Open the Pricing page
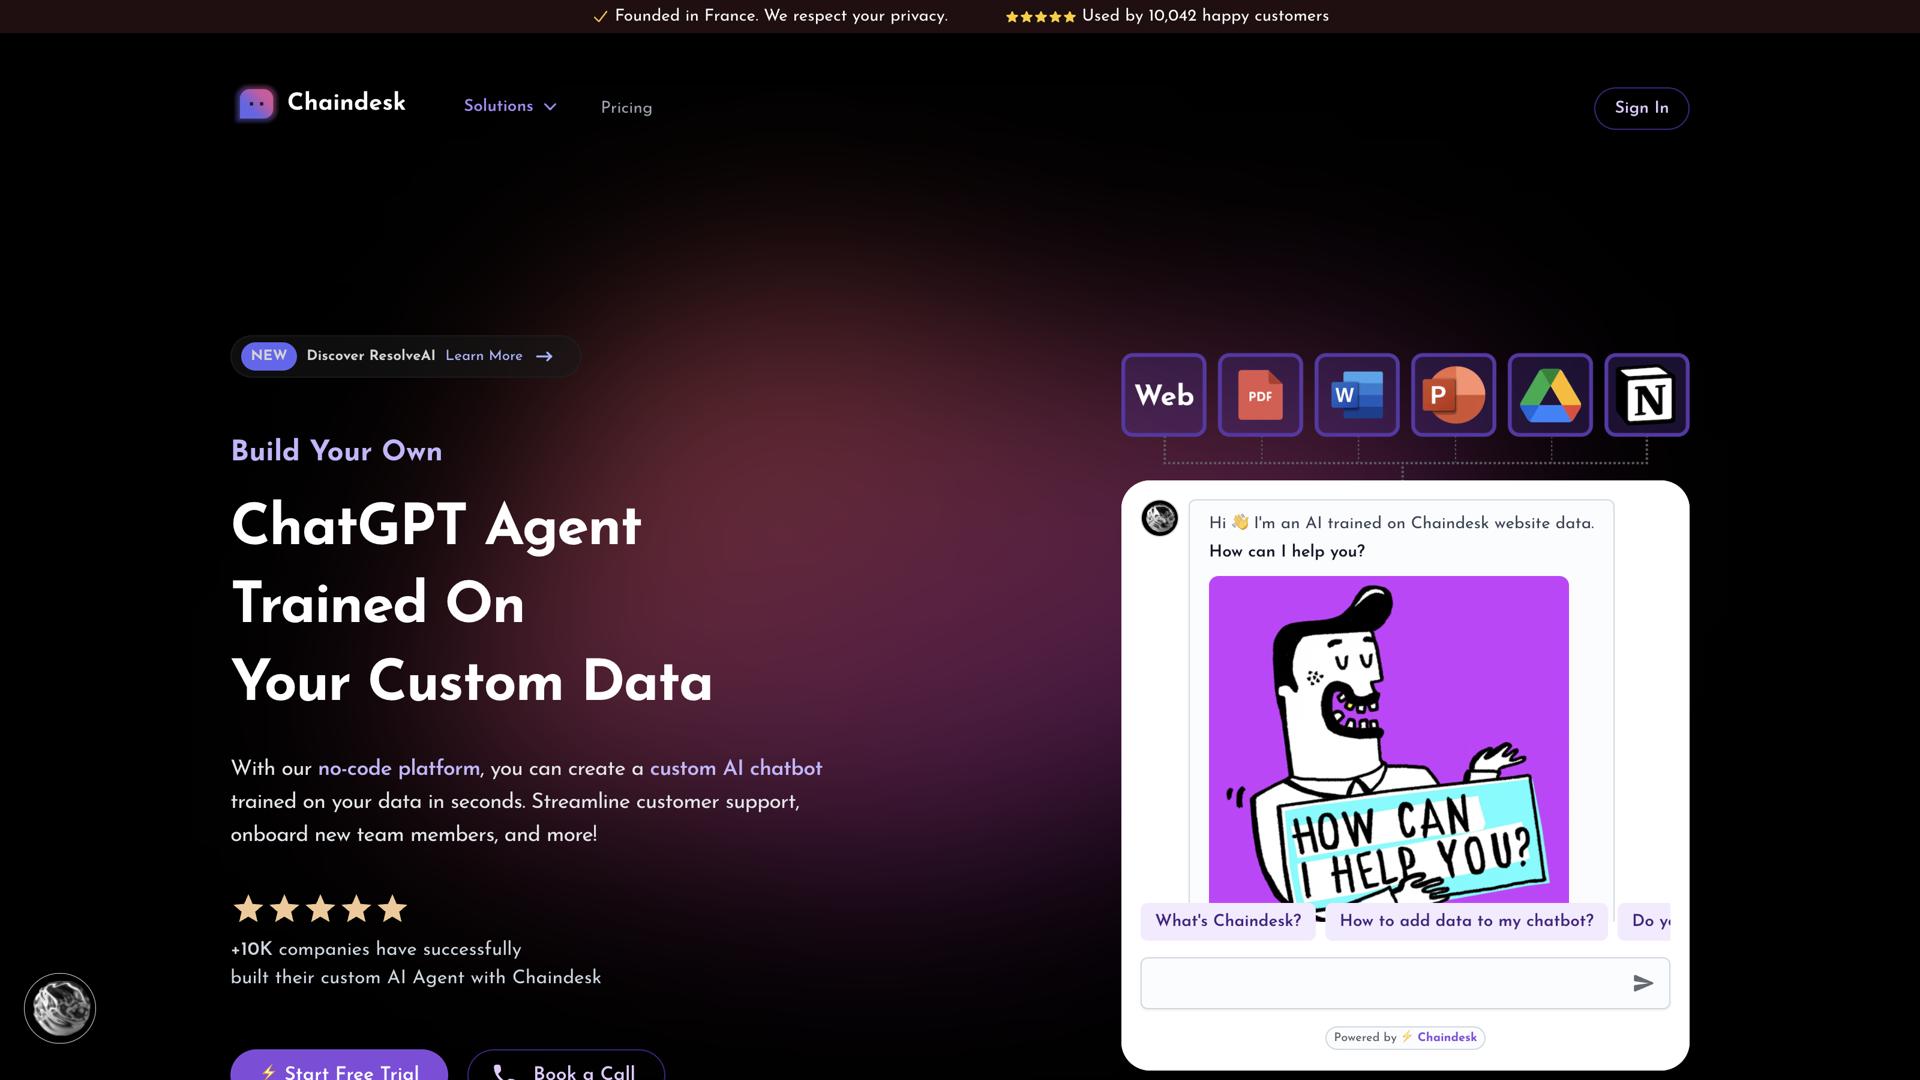The width and height of the screenshot is (1920, 1080). tap(626, 107)
